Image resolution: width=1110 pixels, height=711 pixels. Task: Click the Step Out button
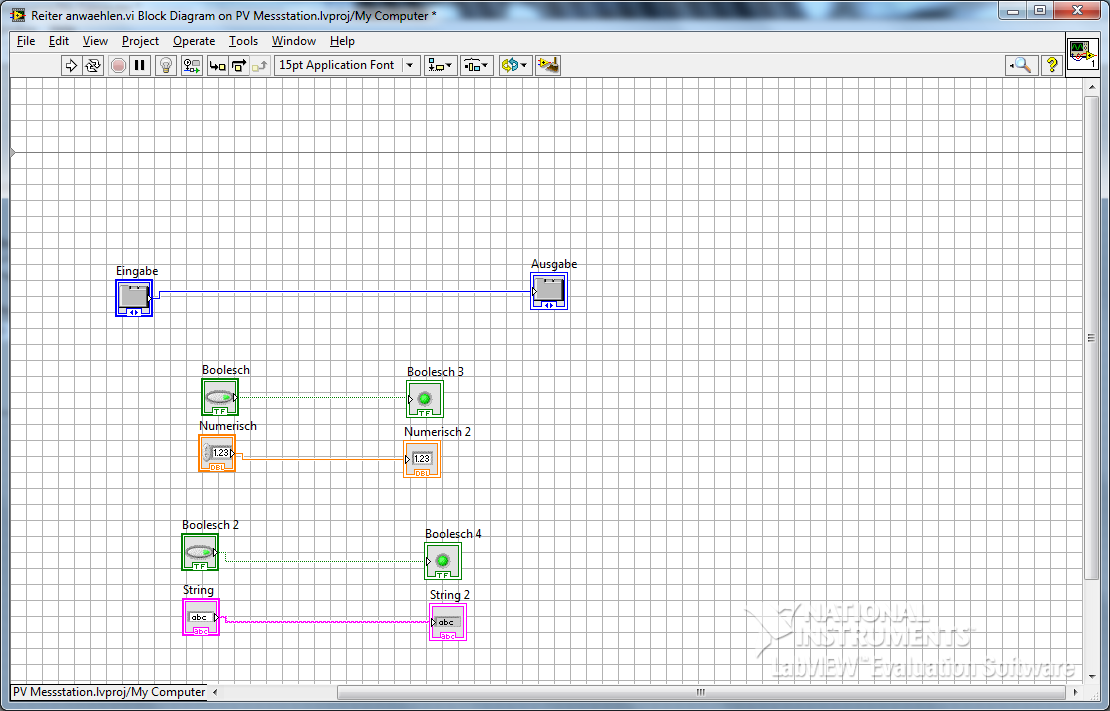260,66
